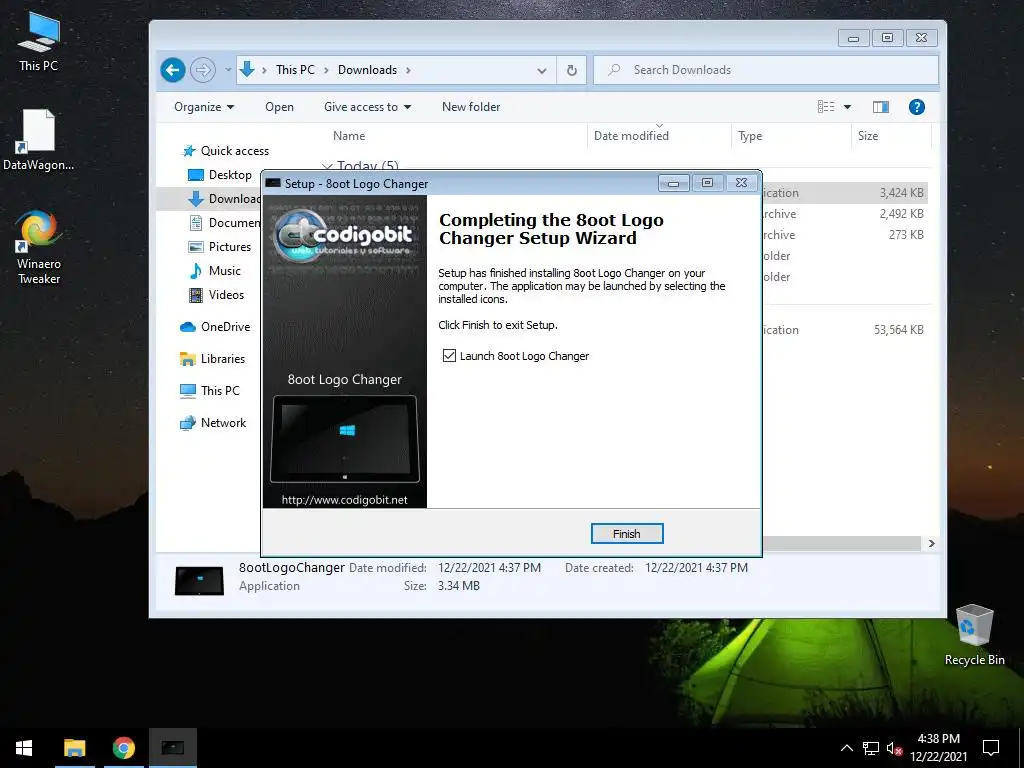The height and width of the screenshot is (768, 1024).
Task: Select the file row sized 2,492 KB
Action: coord(844,214)
